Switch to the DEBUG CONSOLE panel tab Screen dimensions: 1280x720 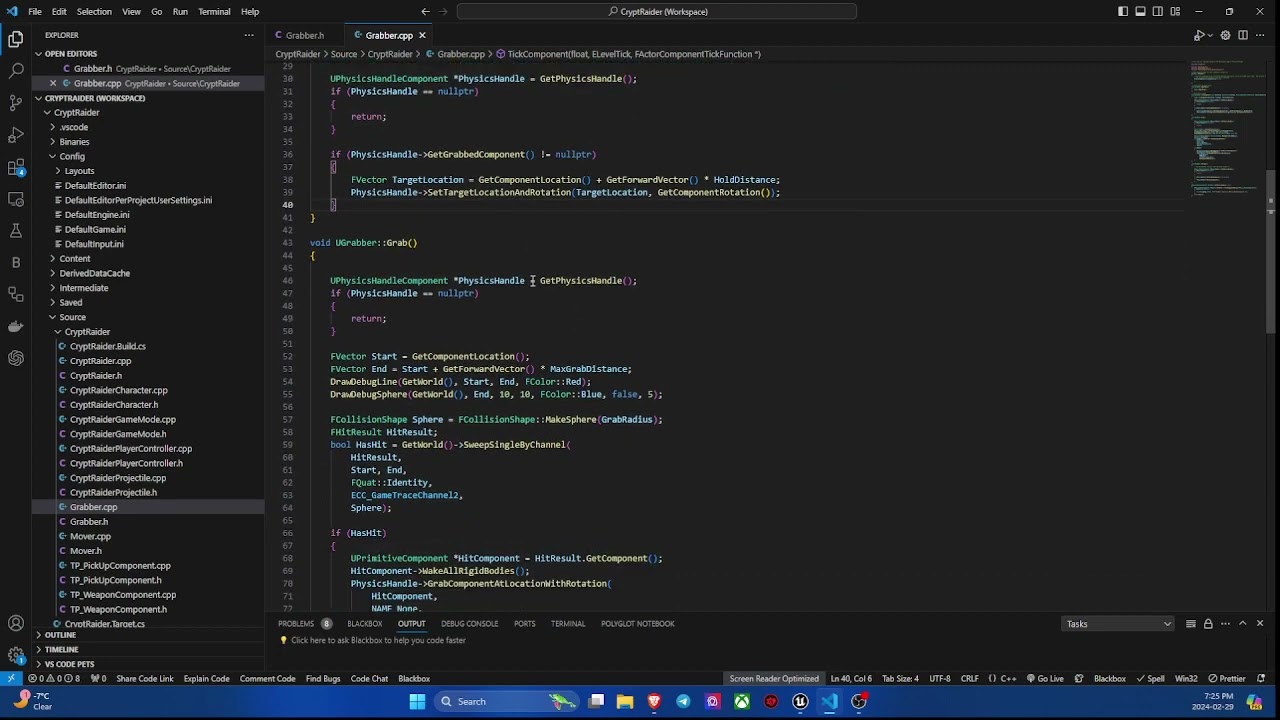[469, 624]
